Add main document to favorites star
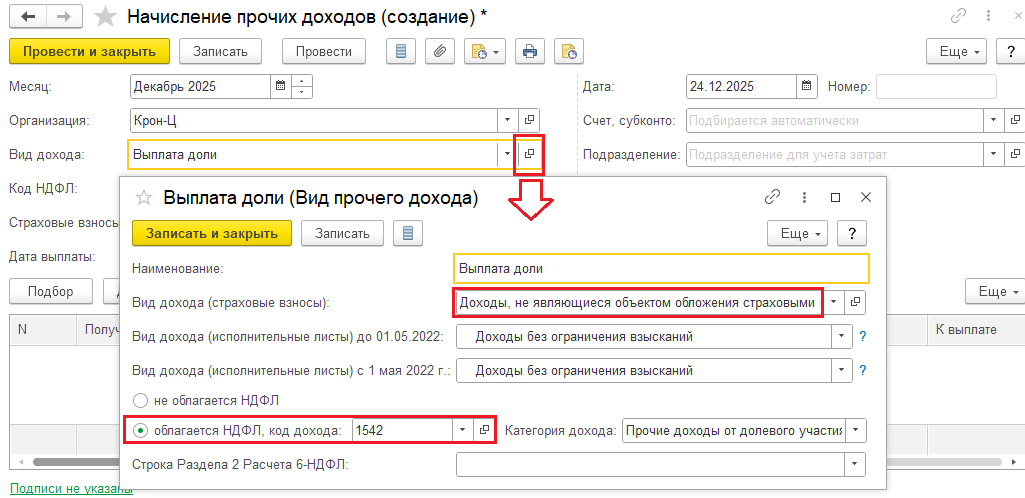 click(105, 18)
